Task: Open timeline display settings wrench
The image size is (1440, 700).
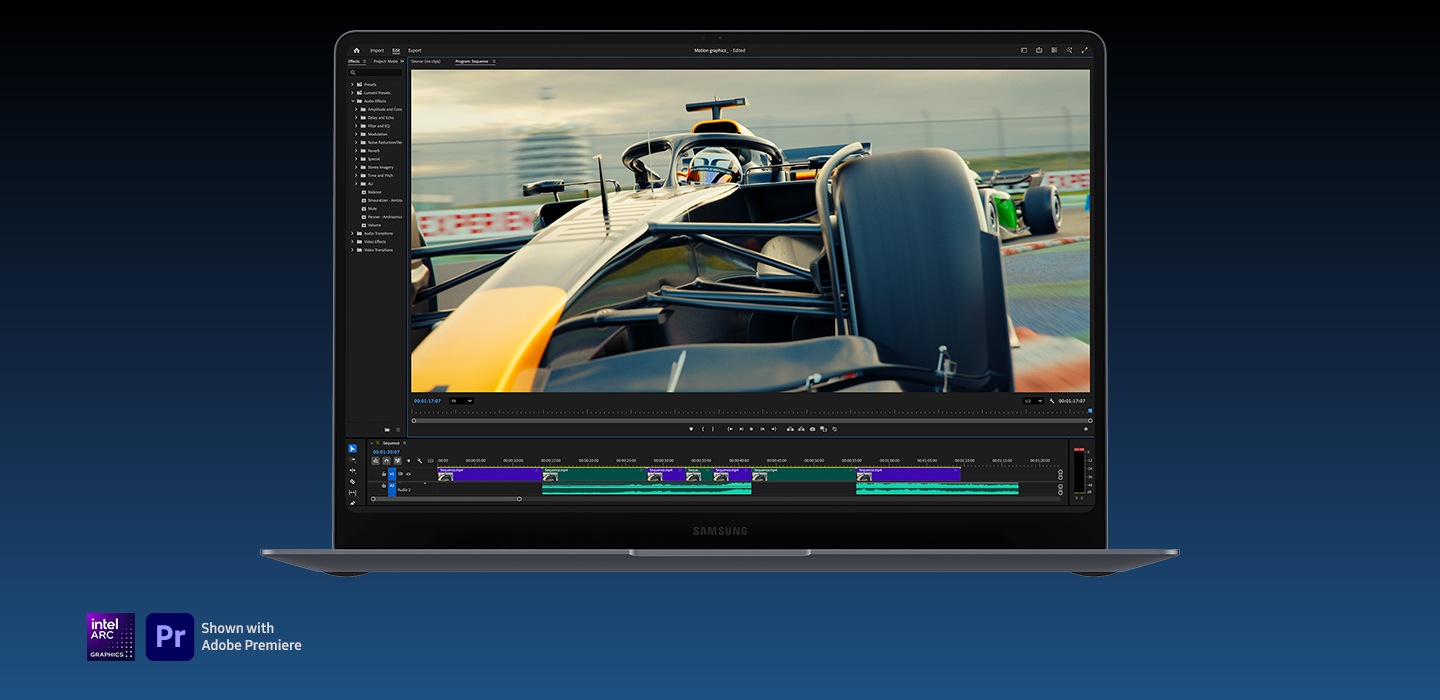Action: [419, 461]
